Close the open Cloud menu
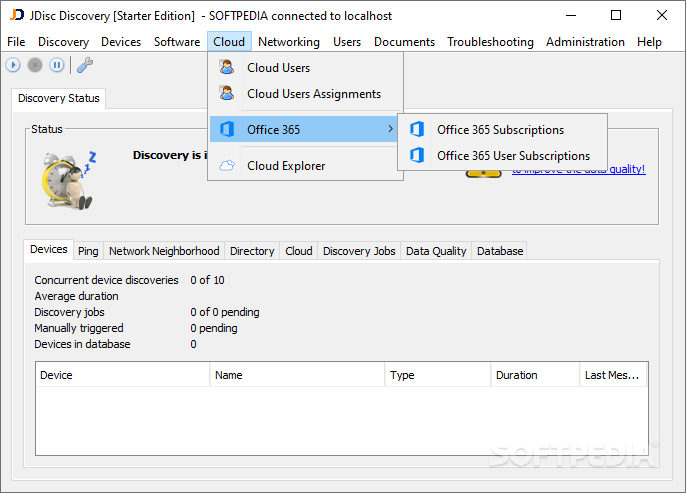This screenshot has height=493, width=686. pyautogui.click(x=229, y=42)
